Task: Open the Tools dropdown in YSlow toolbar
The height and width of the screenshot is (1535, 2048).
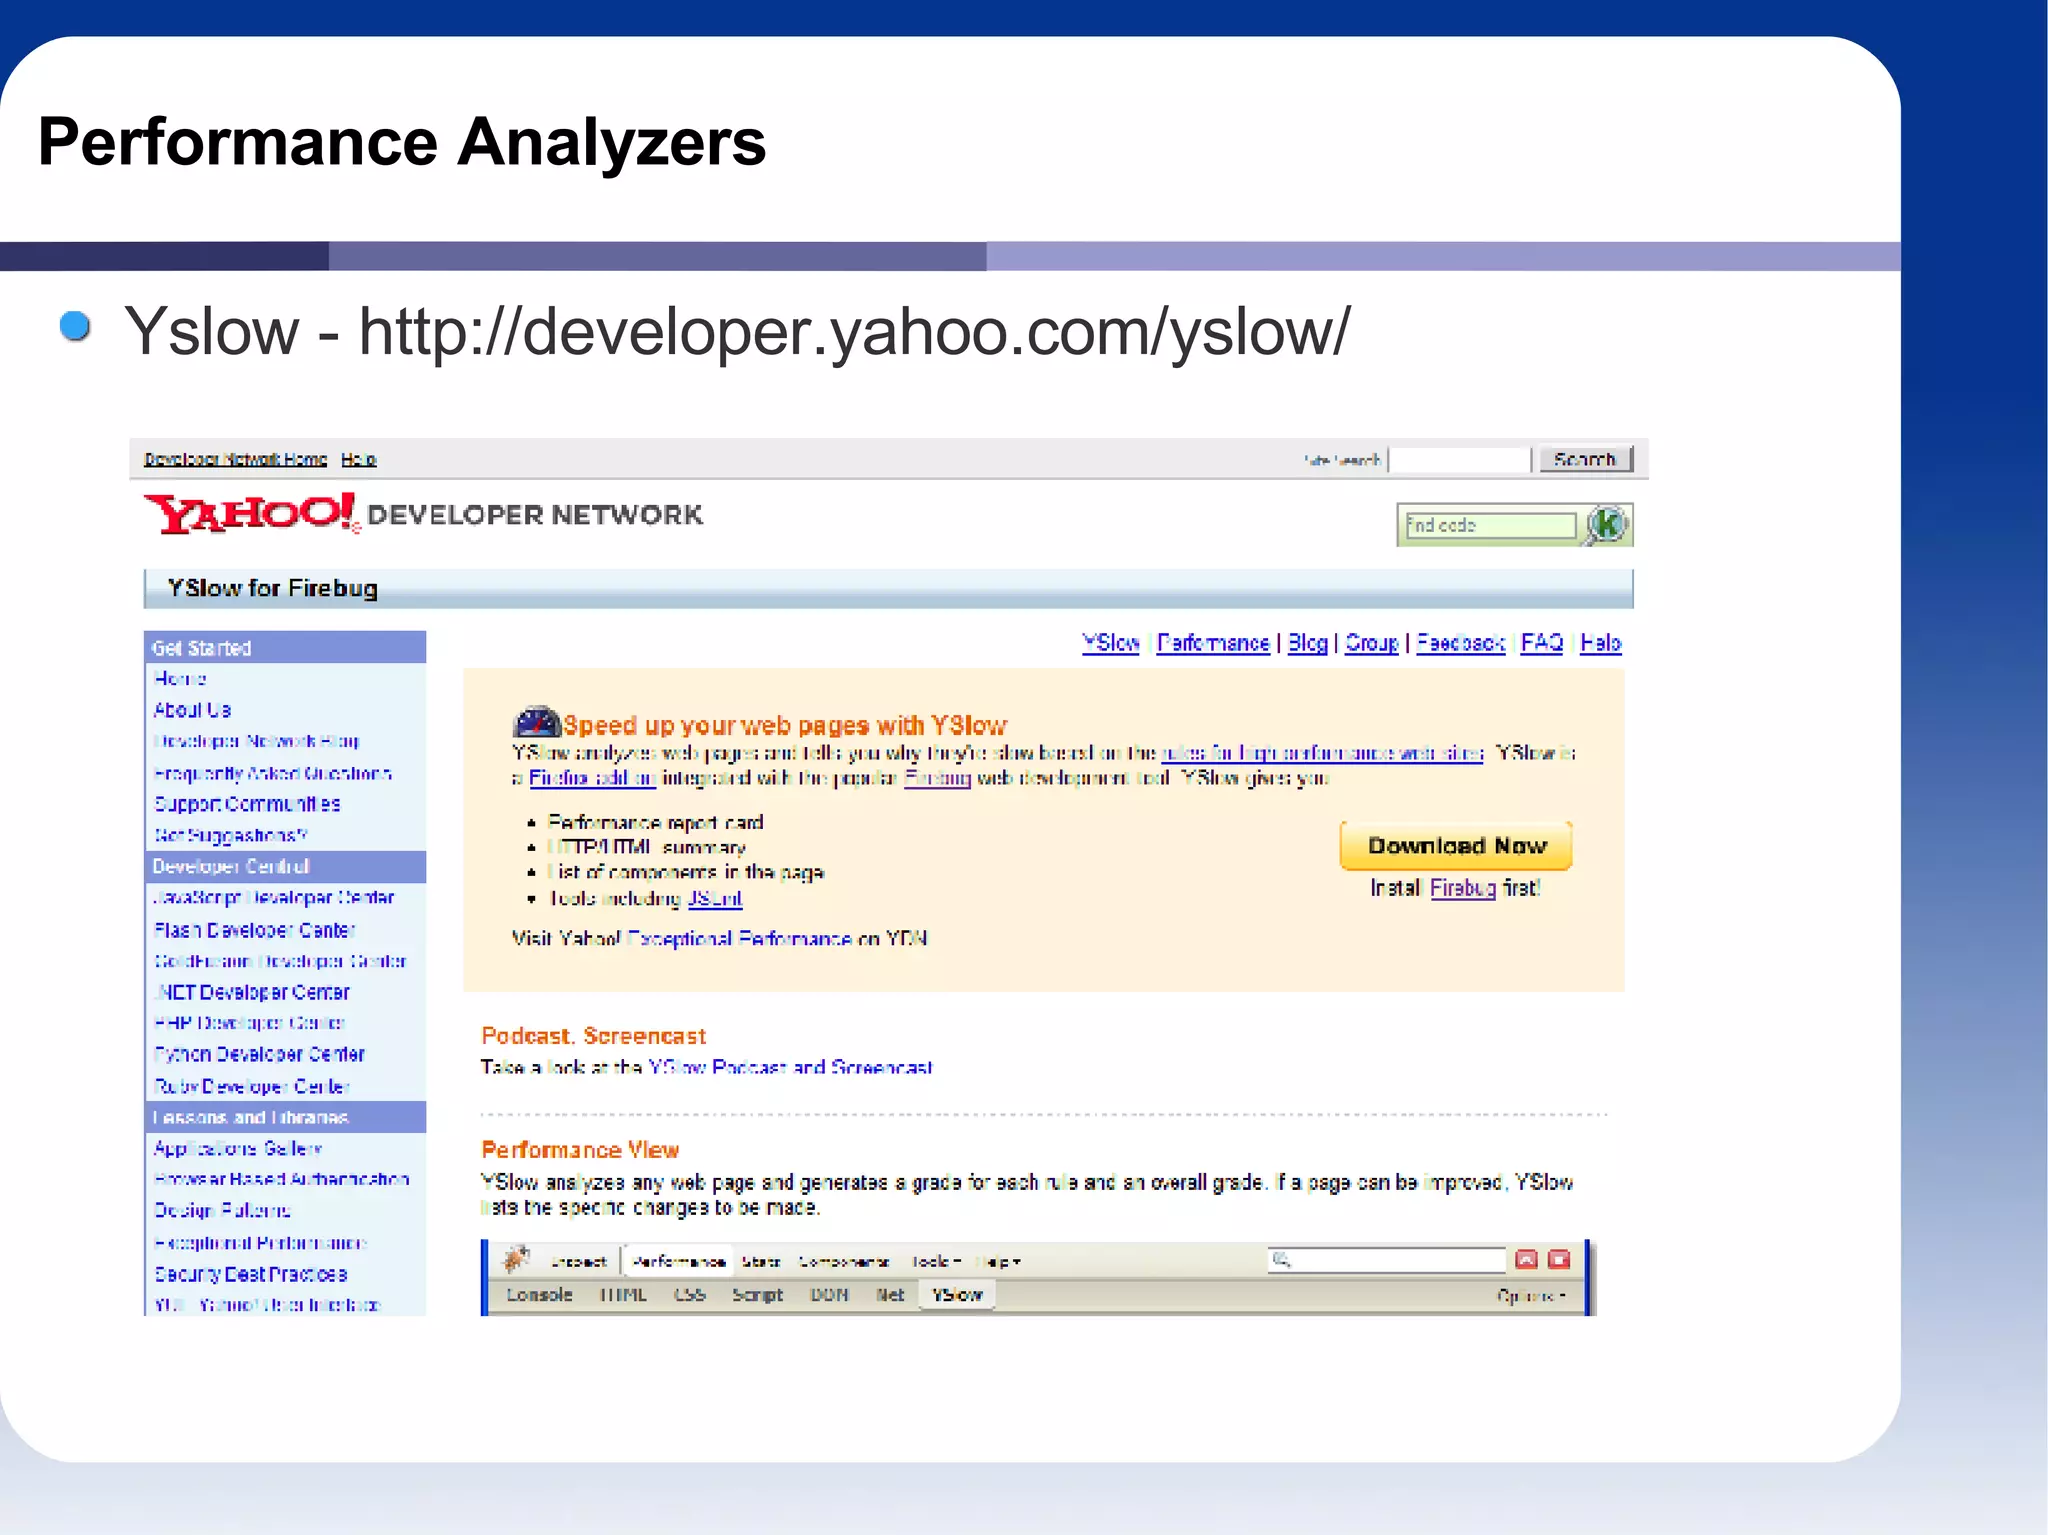Action: (936, 1262)
